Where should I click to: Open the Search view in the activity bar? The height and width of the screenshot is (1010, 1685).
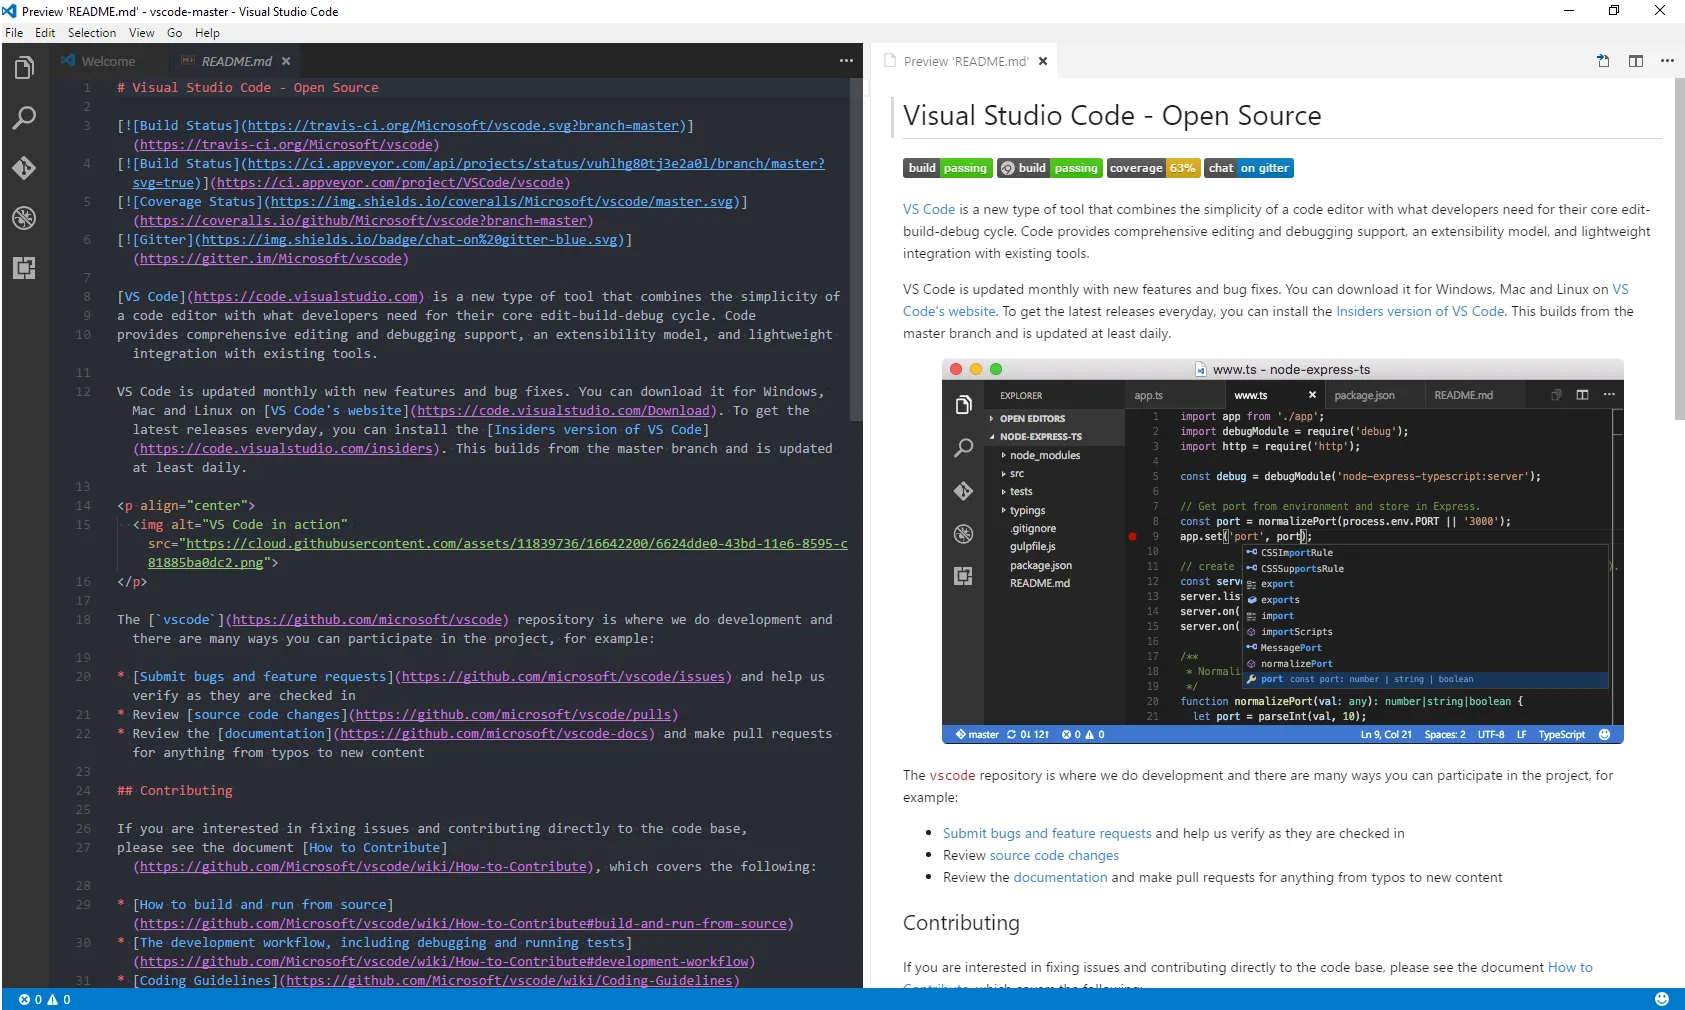(24, 118)
